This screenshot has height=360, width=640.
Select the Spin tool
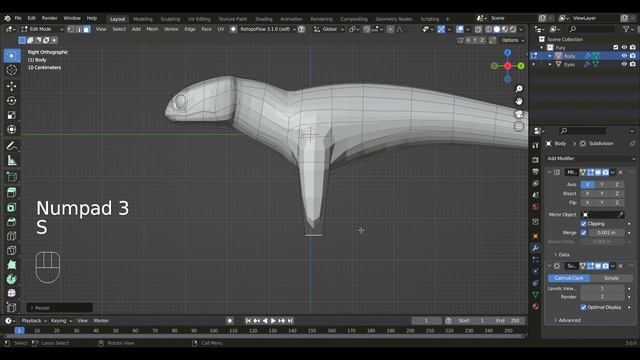pyautogui.click(x=12, y=279)
